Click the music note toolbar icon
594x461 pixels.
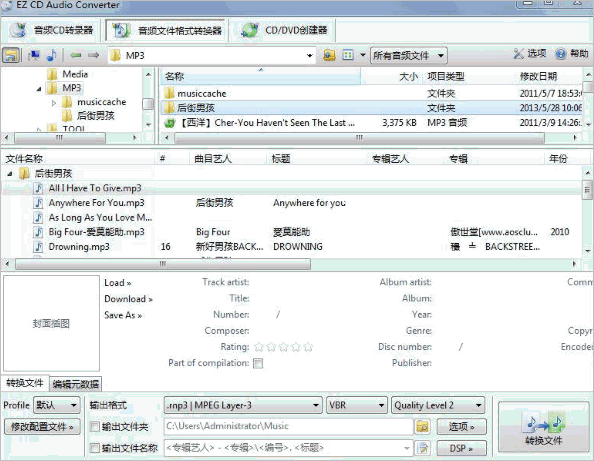tap(52, 55)
